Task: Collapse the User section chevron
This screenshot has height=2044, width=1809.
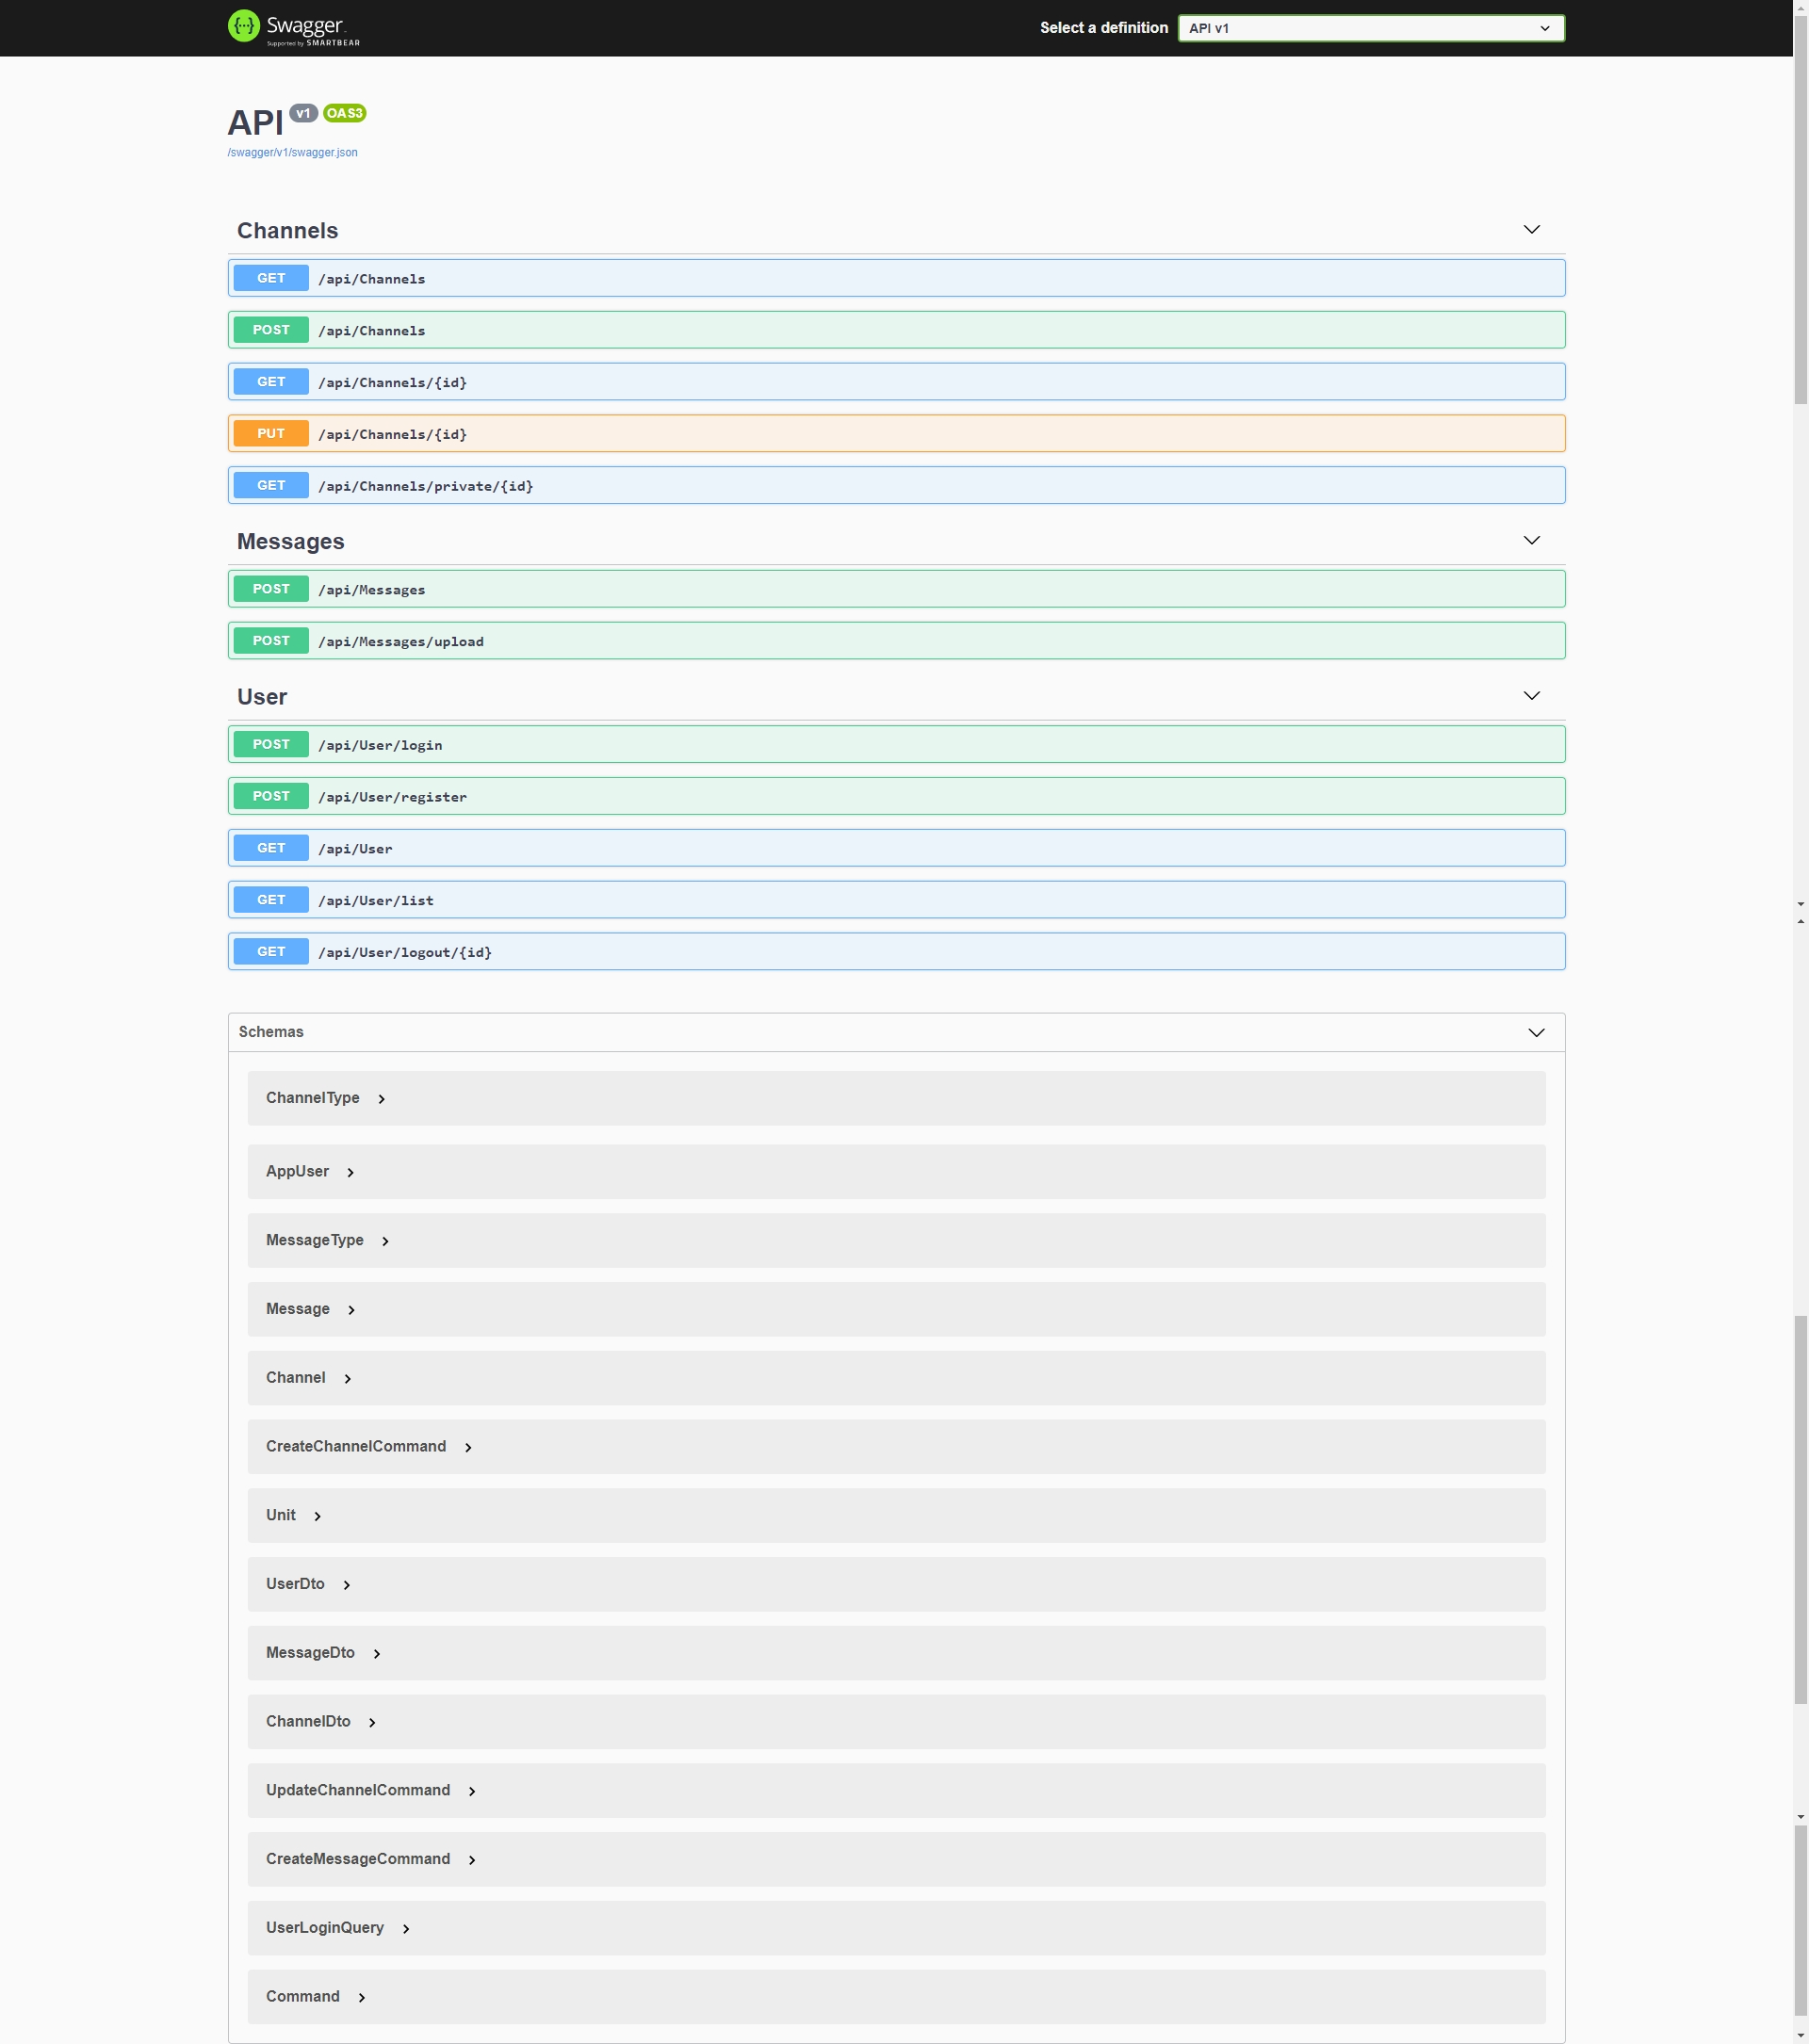Action: click(x=1531, y=696)
